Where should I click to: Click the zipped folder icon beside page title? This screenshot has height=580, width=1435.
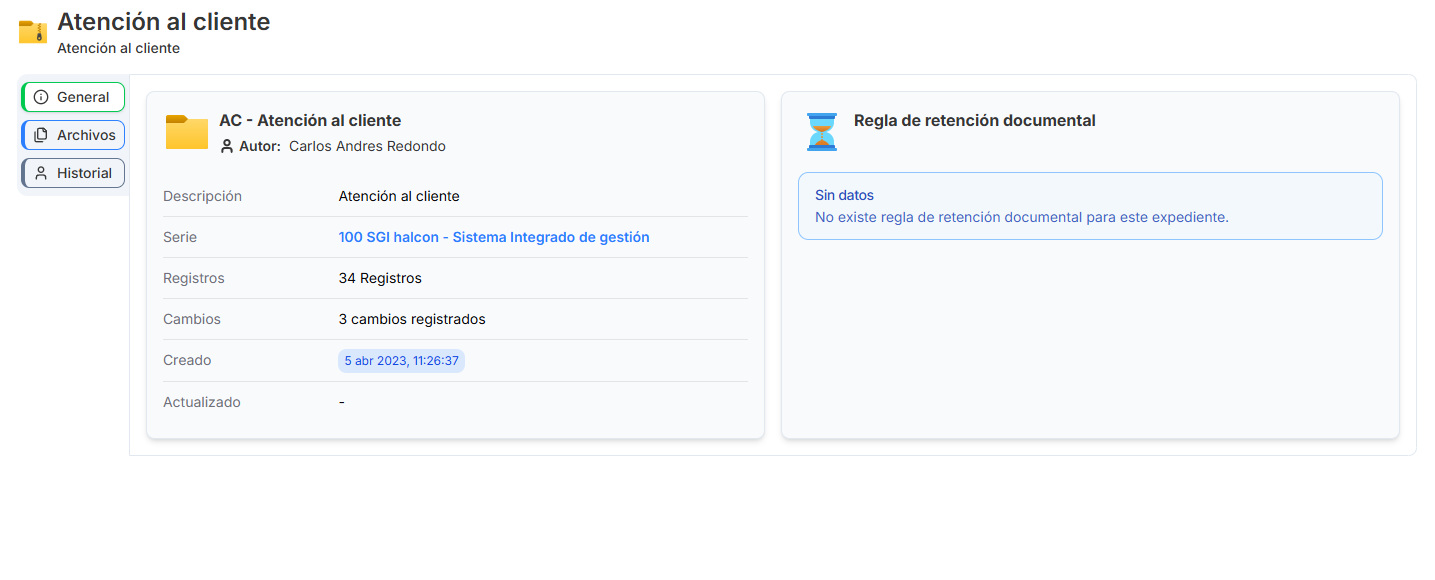(x=33, y=32)
